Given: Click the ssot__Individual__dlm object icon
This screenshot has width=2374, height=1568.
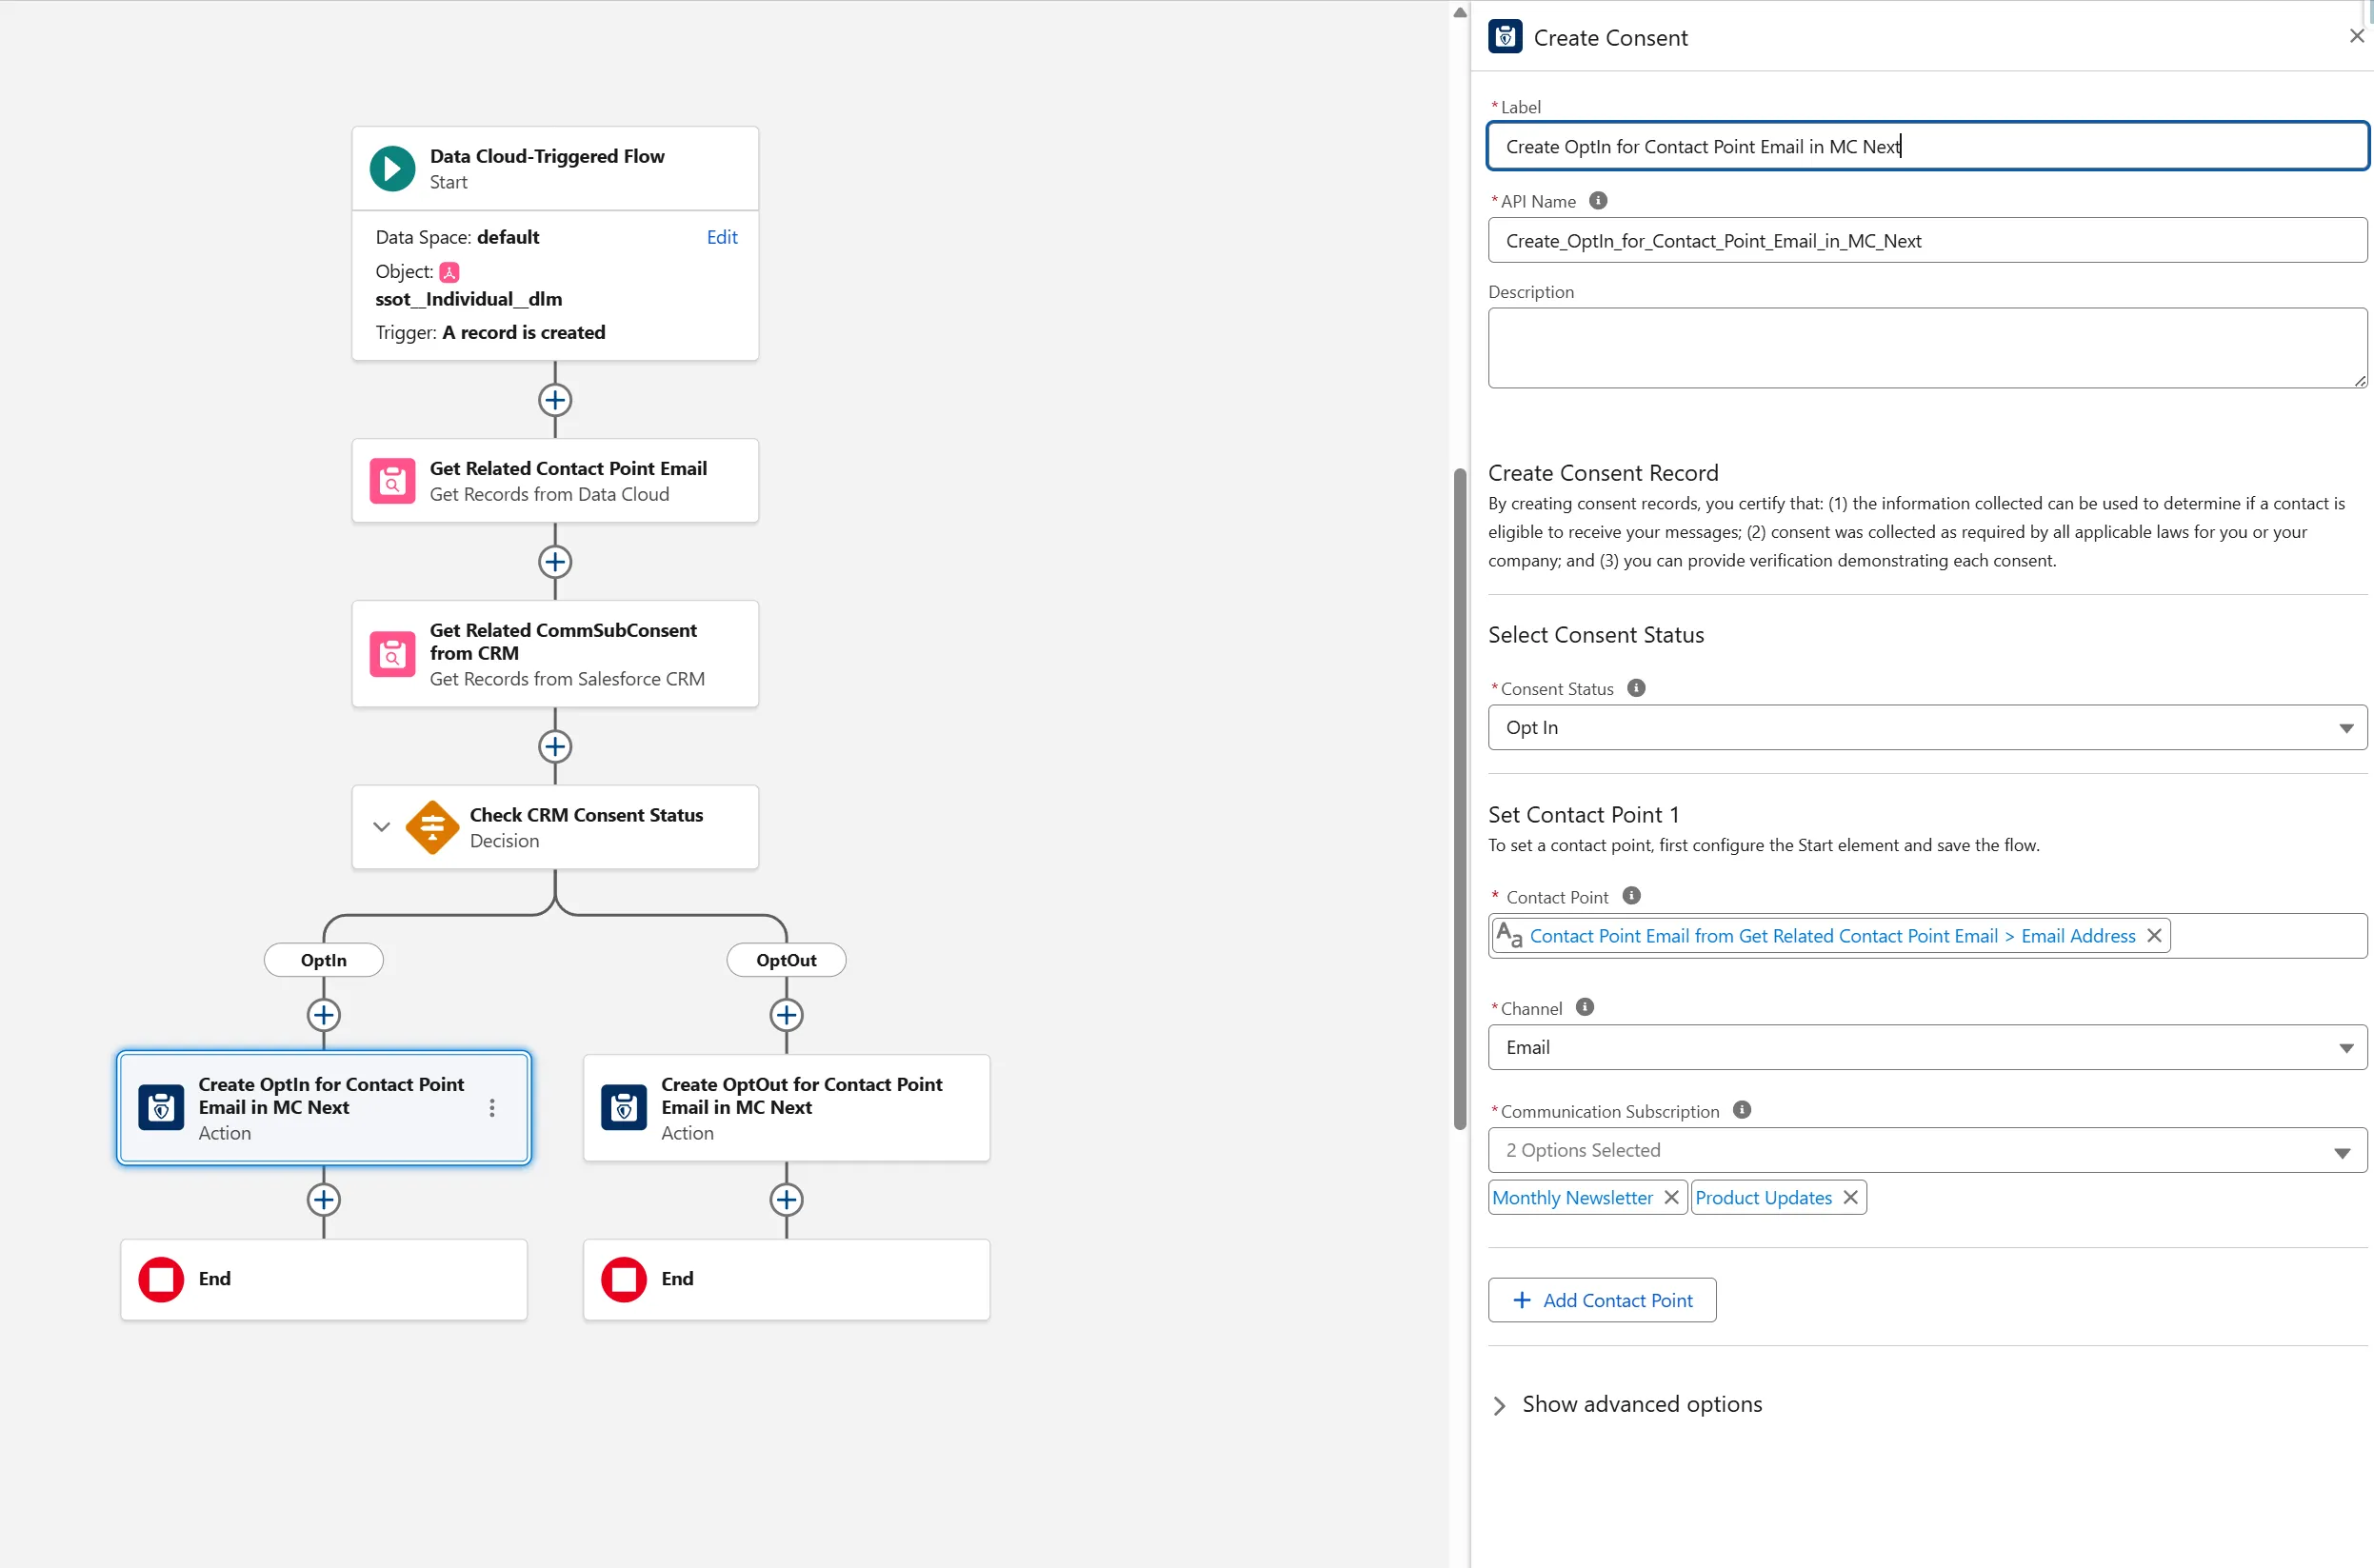Looking at the screenshot, I should (450, 272).
